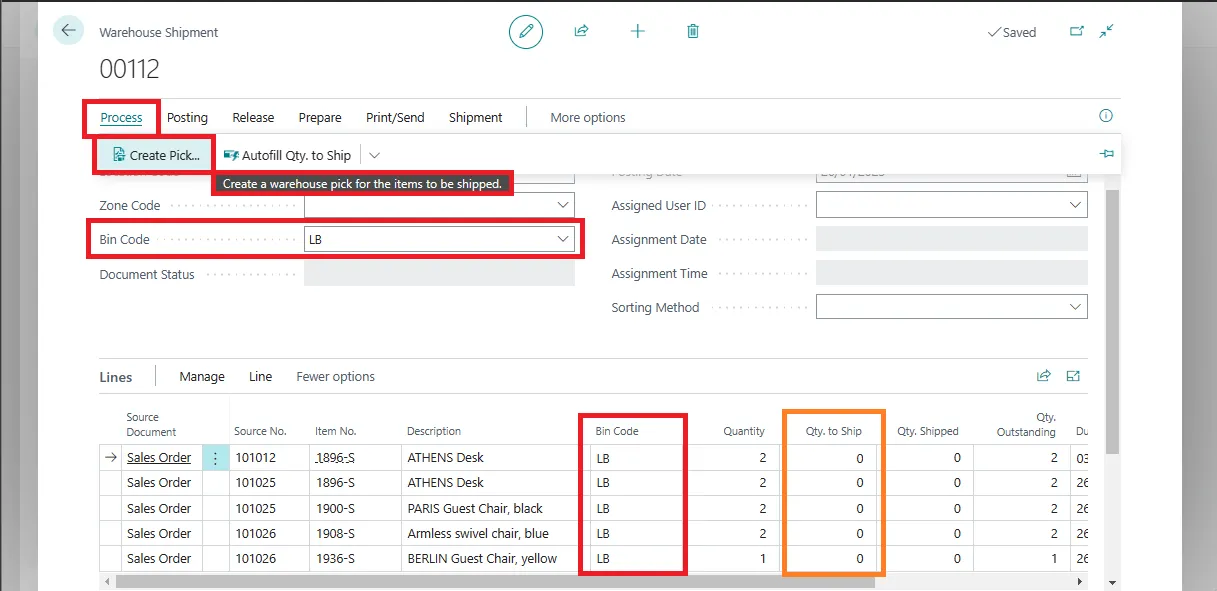
Task: Click the share icon in header
Action: pyautogui.click(x=581, y=31)
